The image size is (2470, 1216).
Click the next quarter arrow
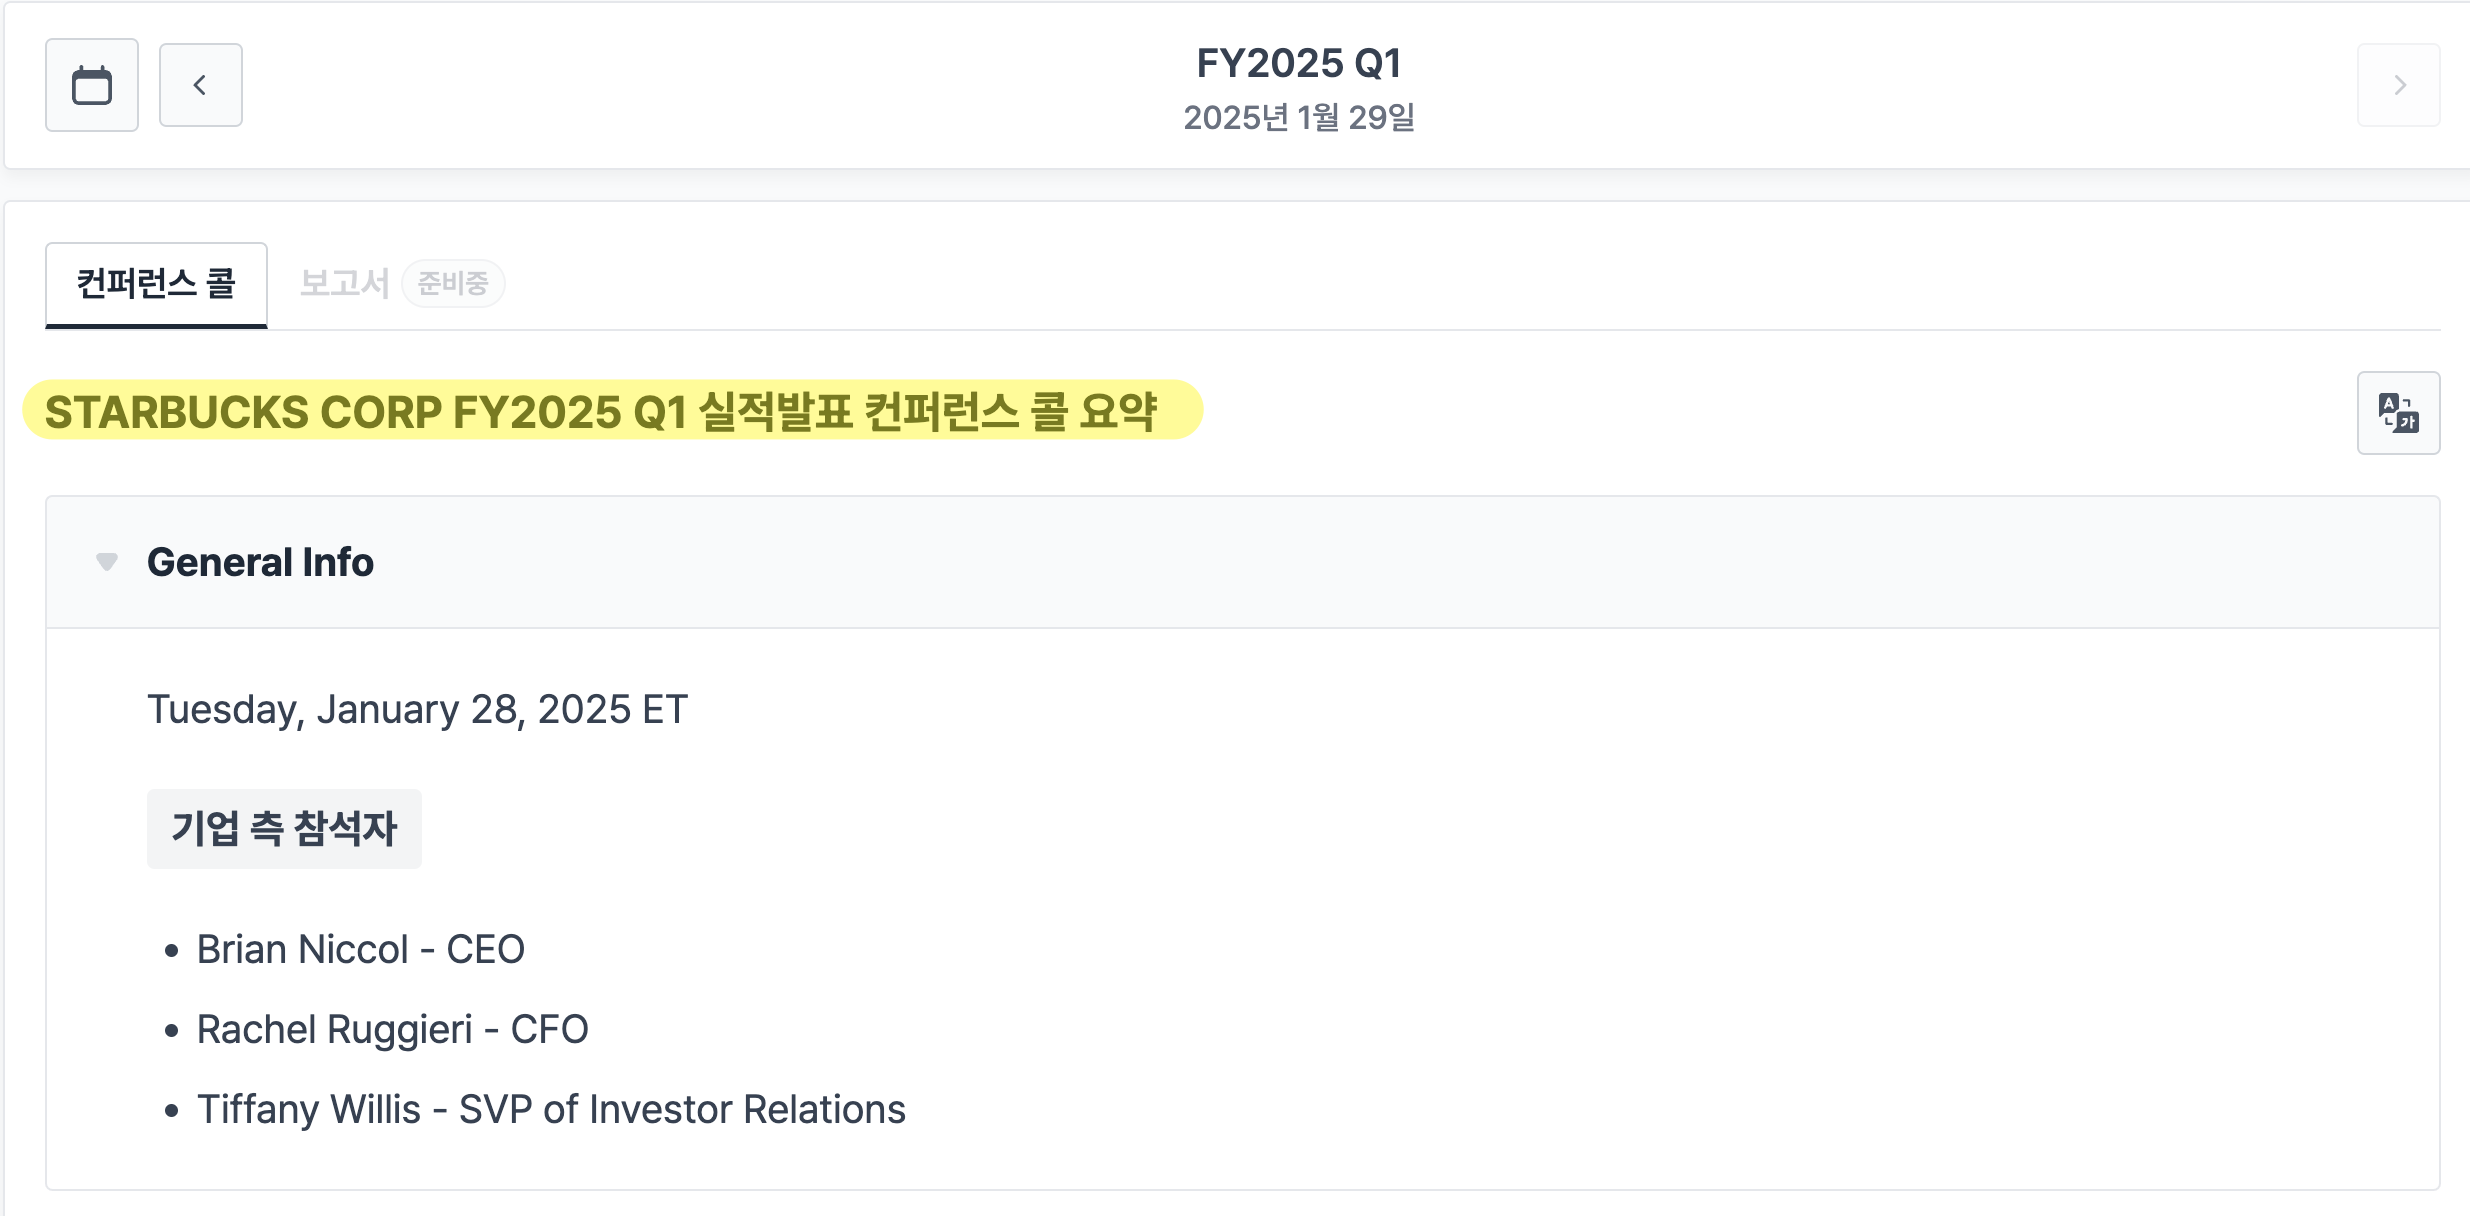[2398, 85]
